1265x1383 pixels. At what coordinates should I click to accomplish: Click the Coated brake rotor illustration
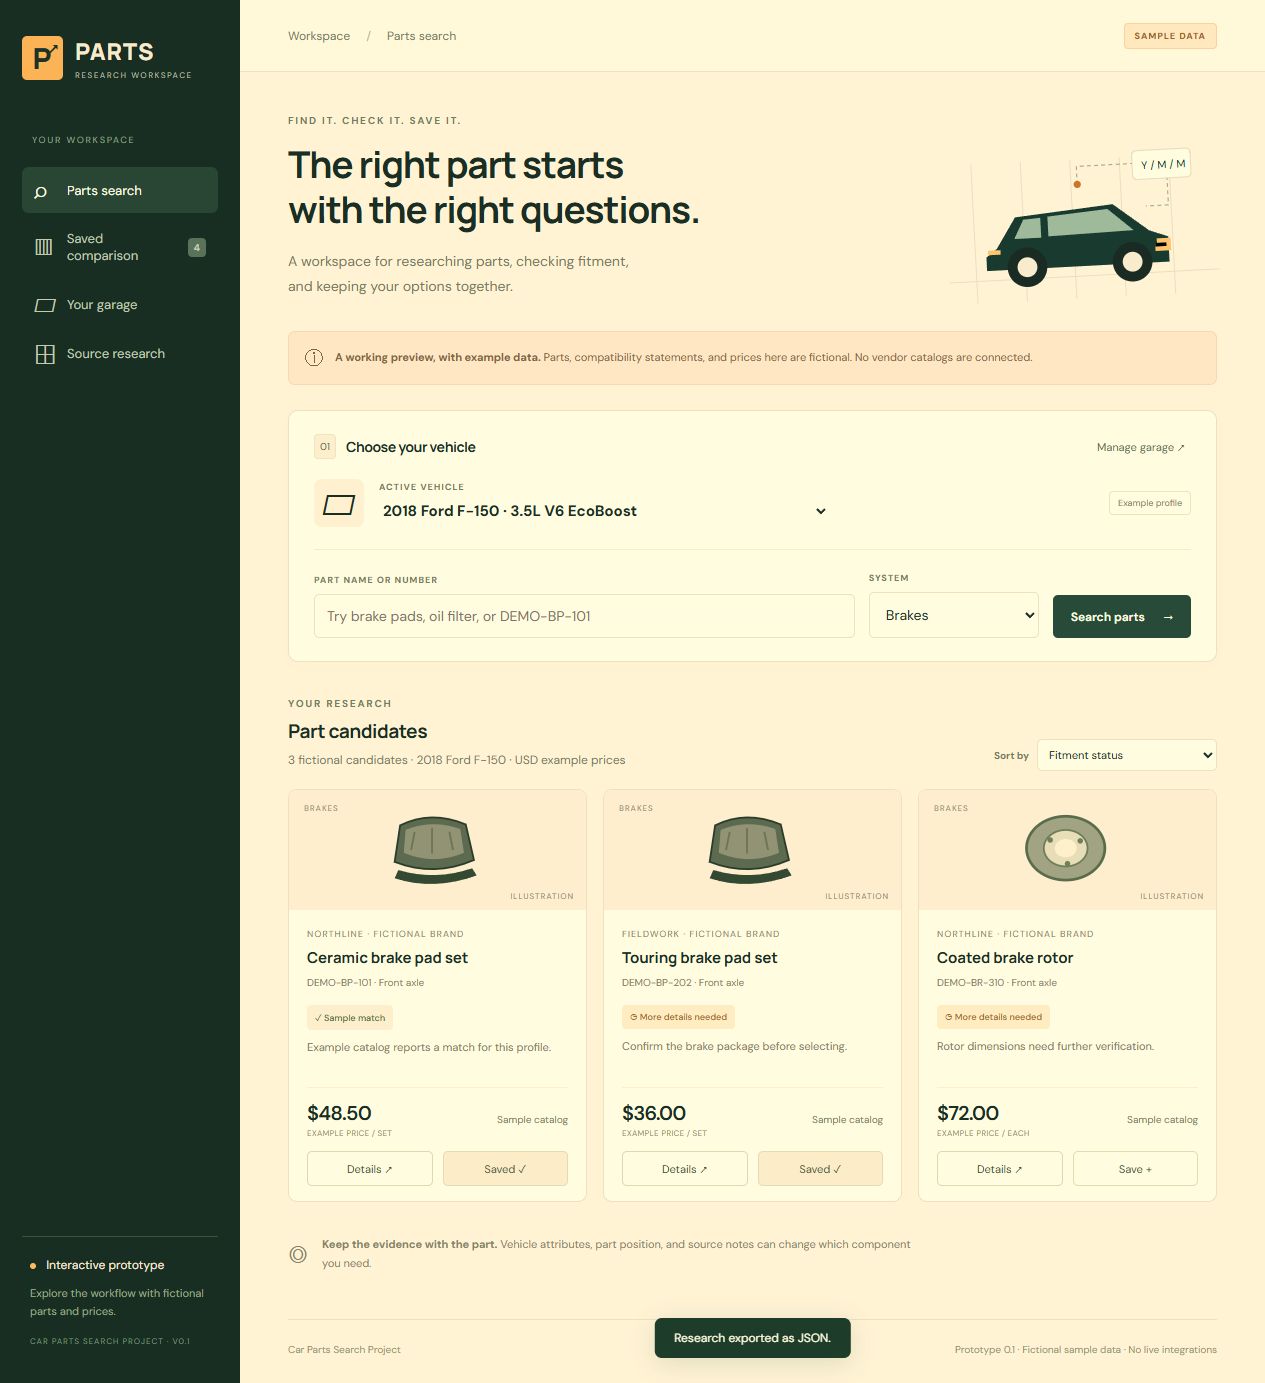pyautogui.click(x=1065, y=848)
